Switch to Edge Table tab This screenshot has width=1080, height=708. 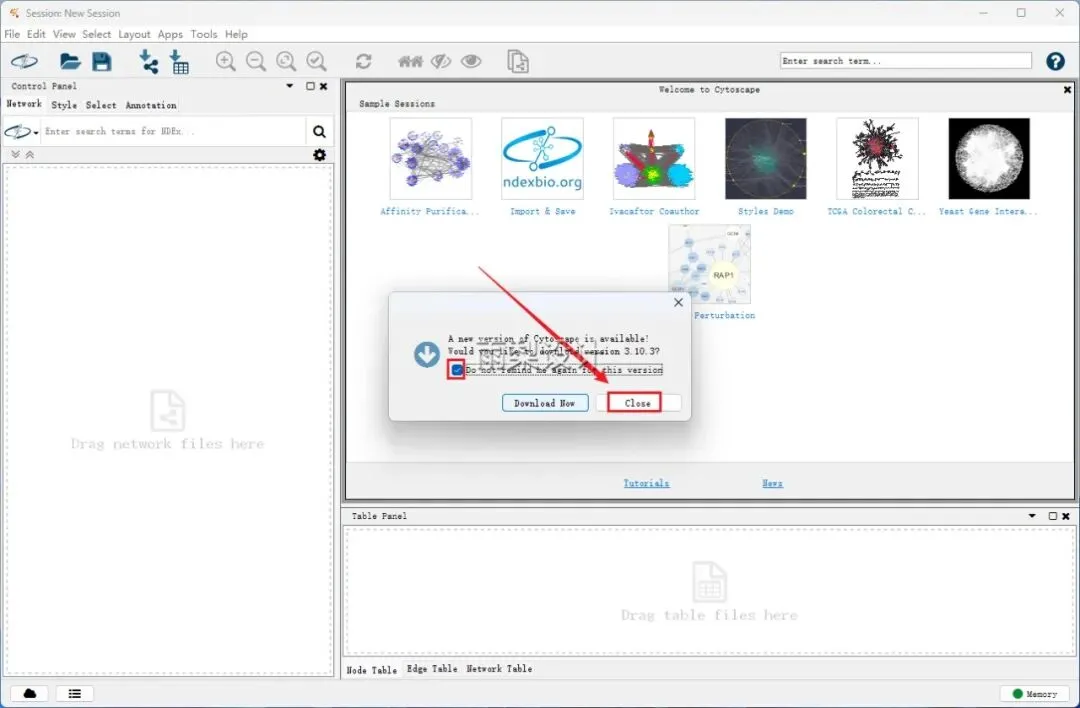coord(432,669)
